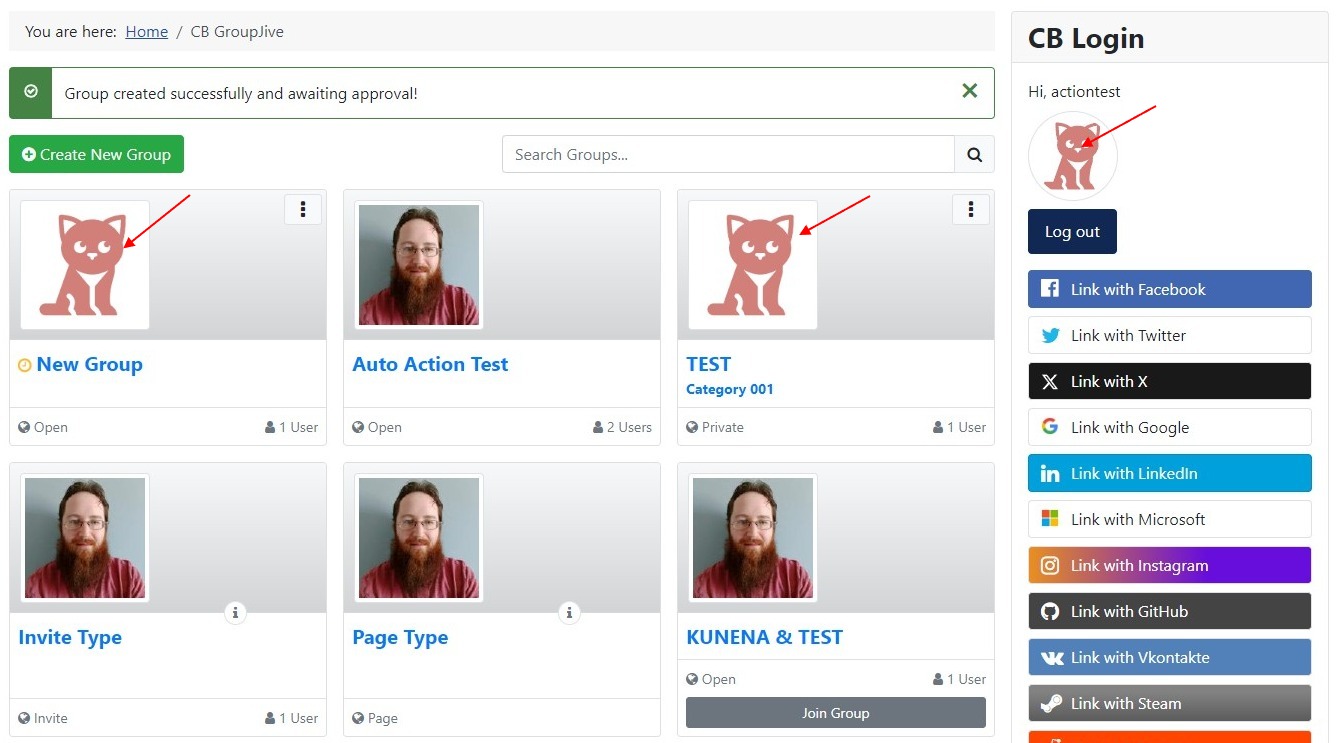Go to the Home breadcrumb link
Viewport: 1339px width, 743px height.
point(147,31)
